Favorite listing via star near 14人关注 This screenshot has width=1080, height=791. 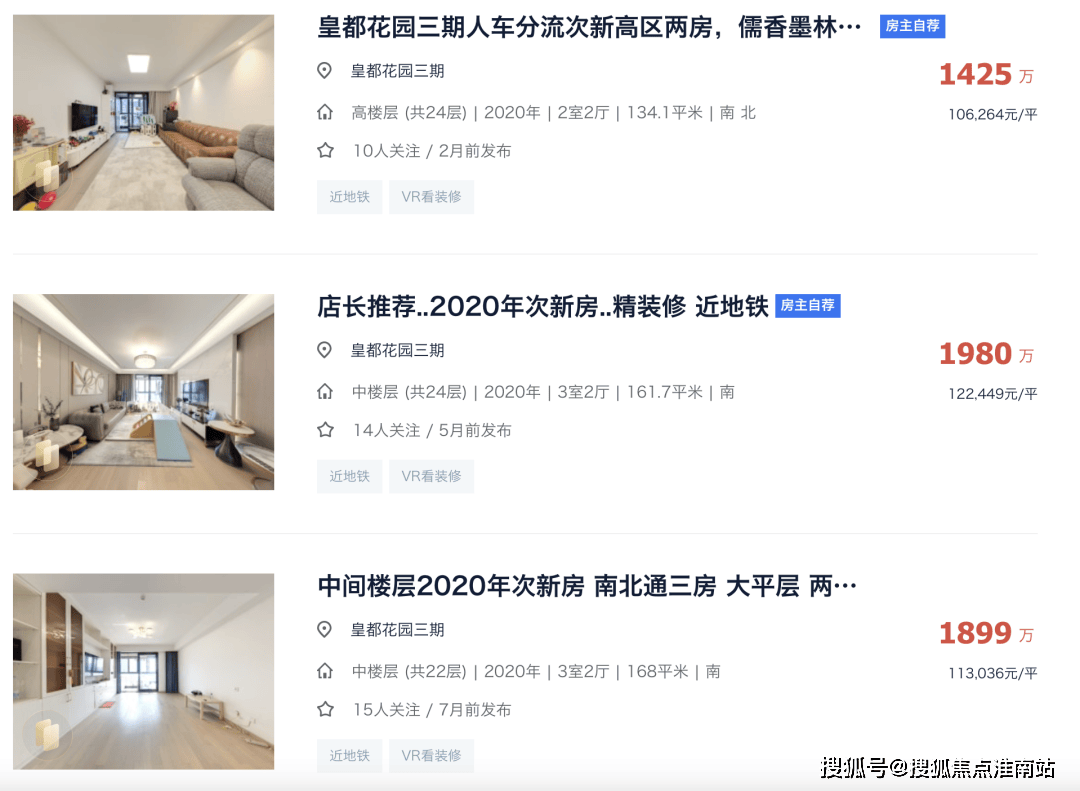[x=325, y=430]
